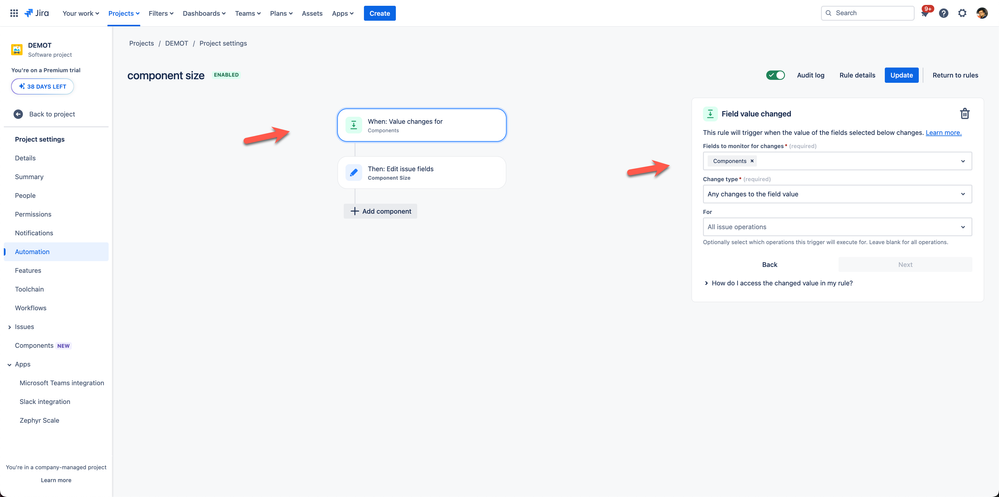Click the Update button
This screenshot has width=999, height=497.
[x=902, y=75]
